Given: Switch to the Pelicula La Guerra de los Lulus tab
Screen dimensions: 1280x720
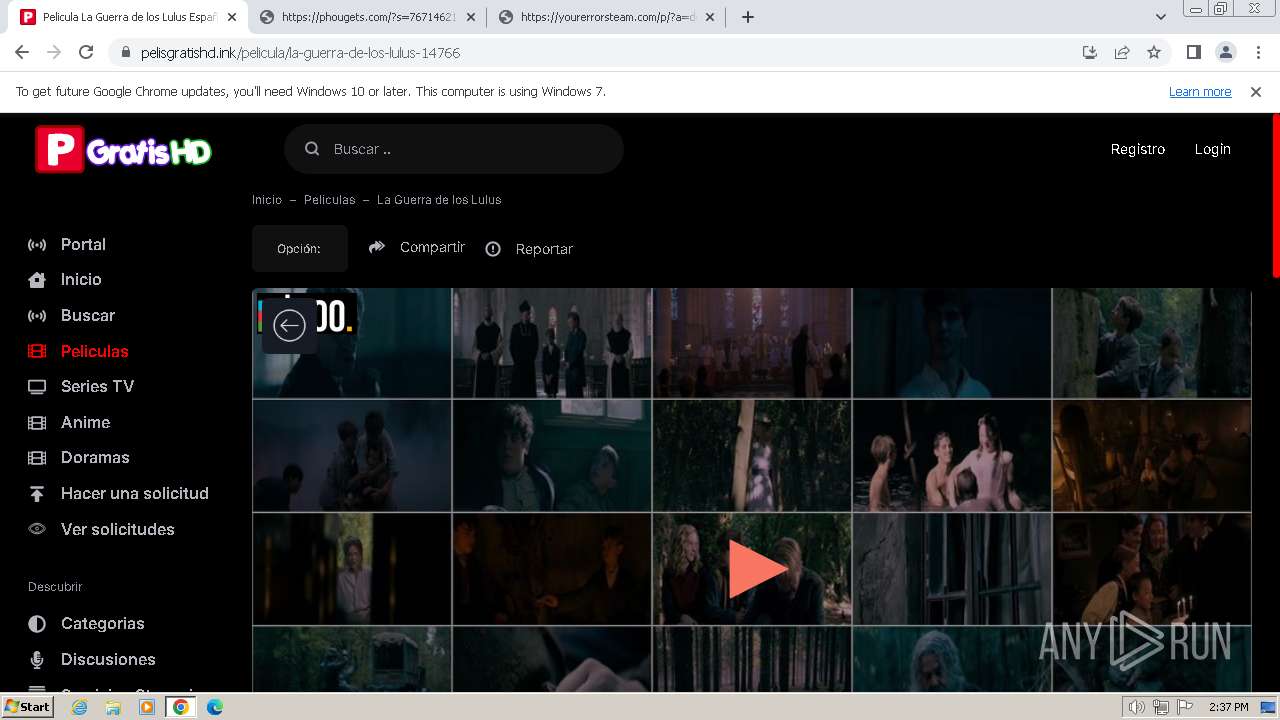Looking at the screenshot, I should (129, 17).
